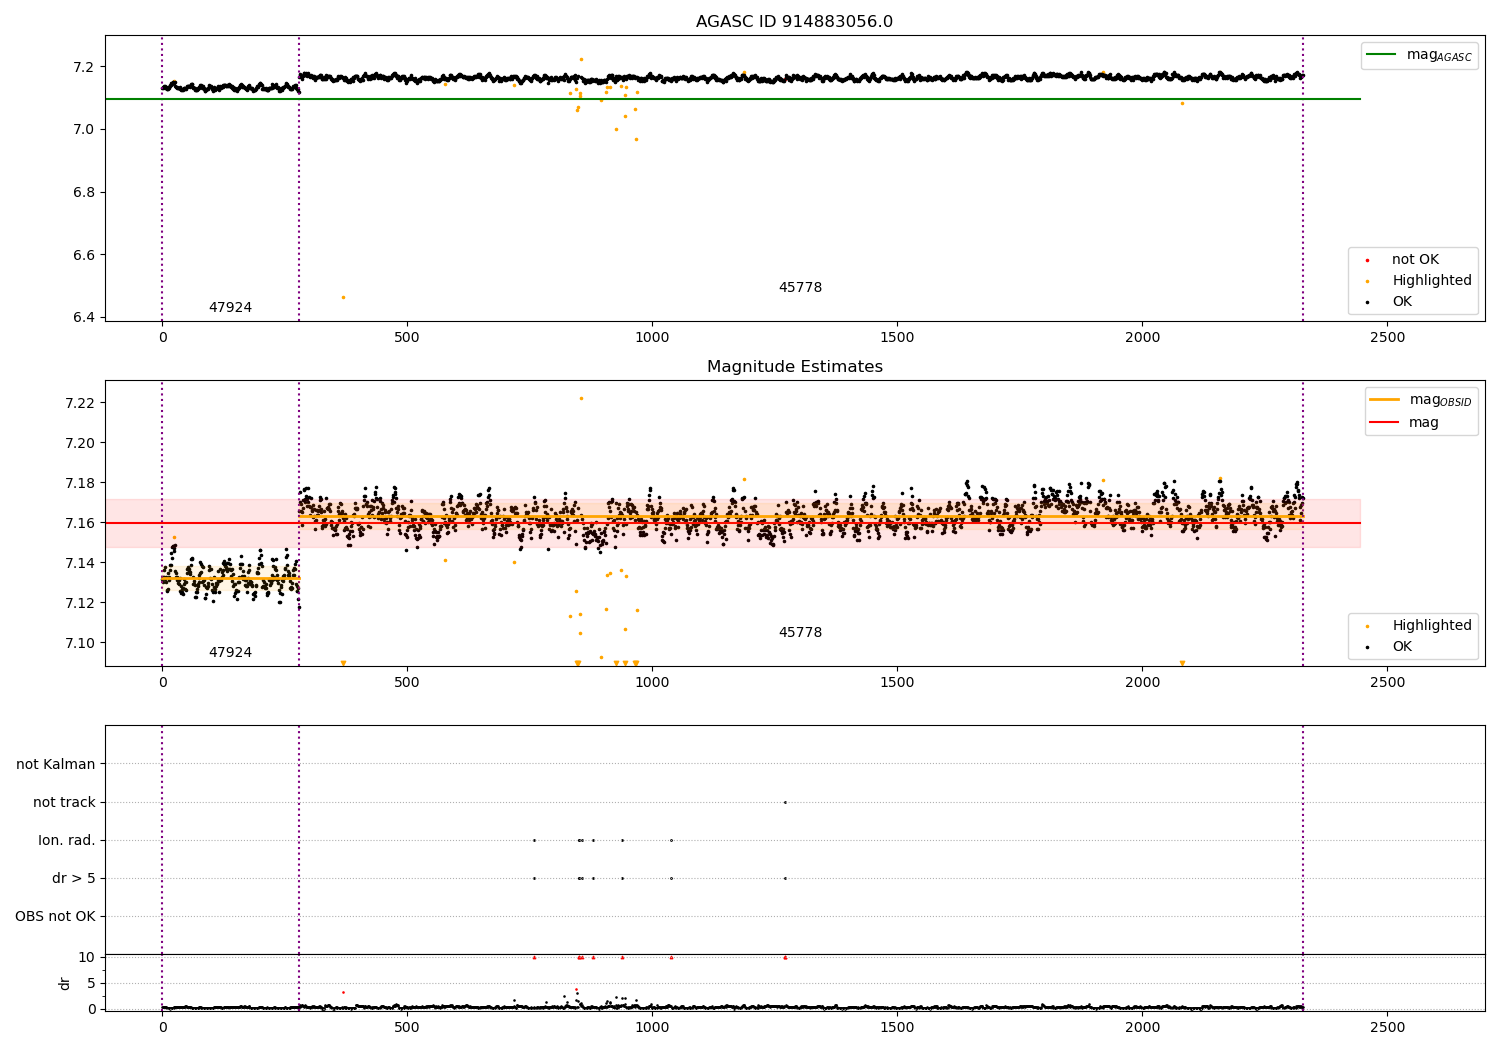Image resolution: width=1500 pixels, height=1050 pixels.
Task: Click the 'Ion. rad.' row label
Action: pos(67,841)
